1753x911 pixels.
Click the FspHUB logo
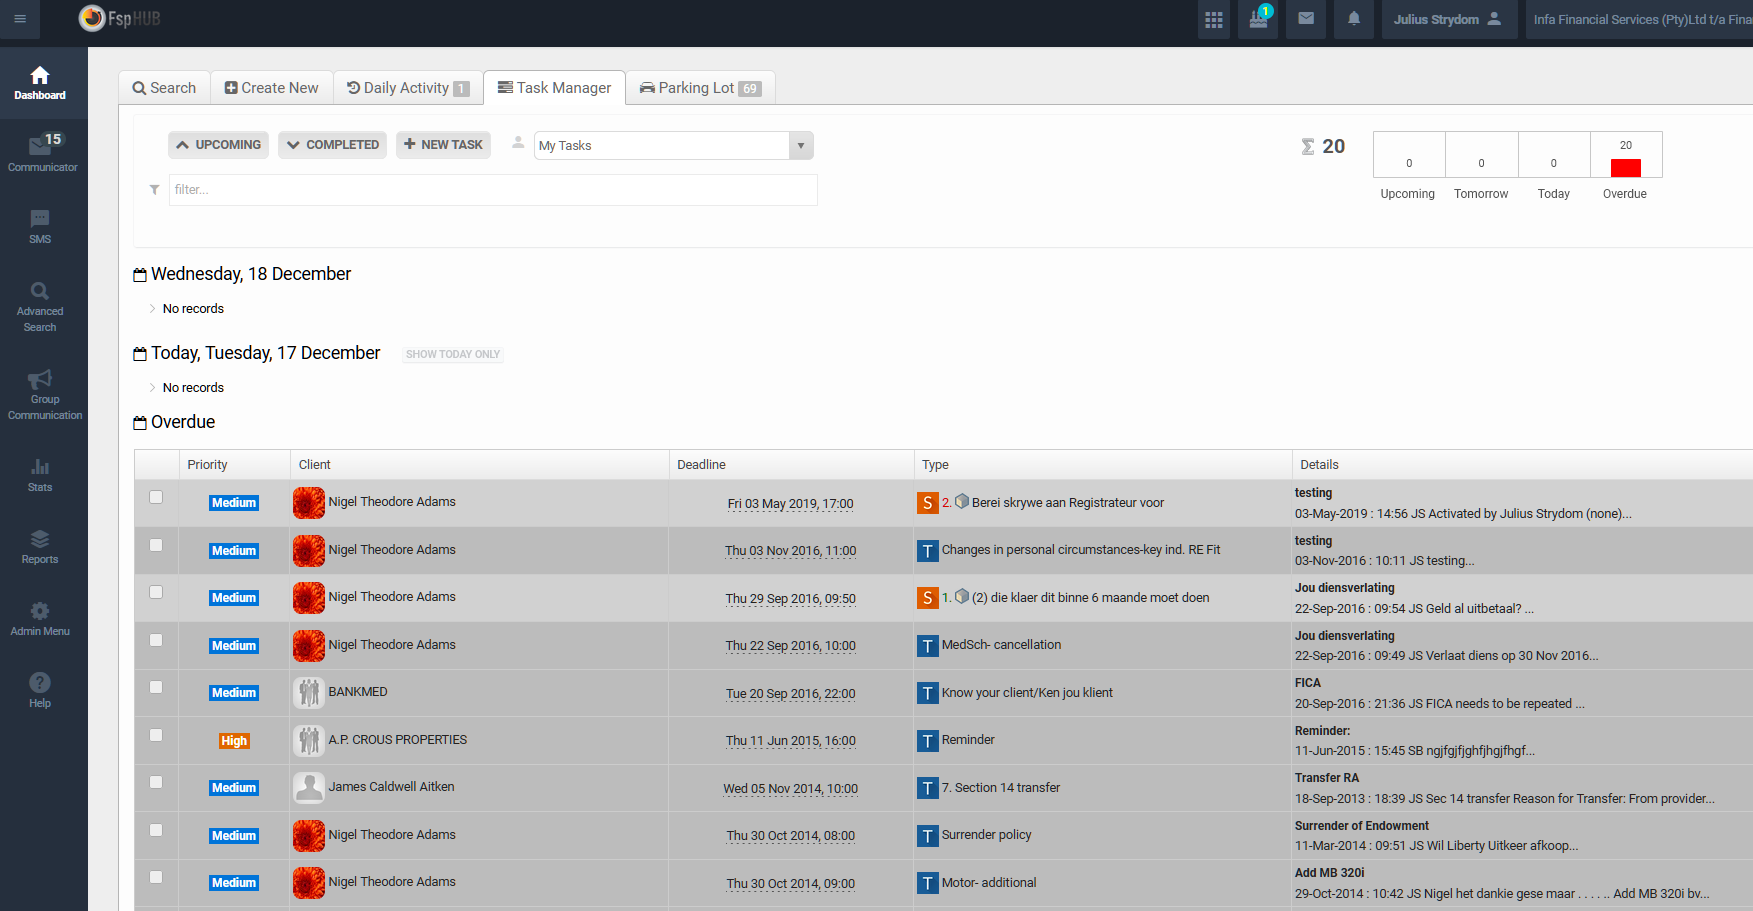tap(119, 18)
